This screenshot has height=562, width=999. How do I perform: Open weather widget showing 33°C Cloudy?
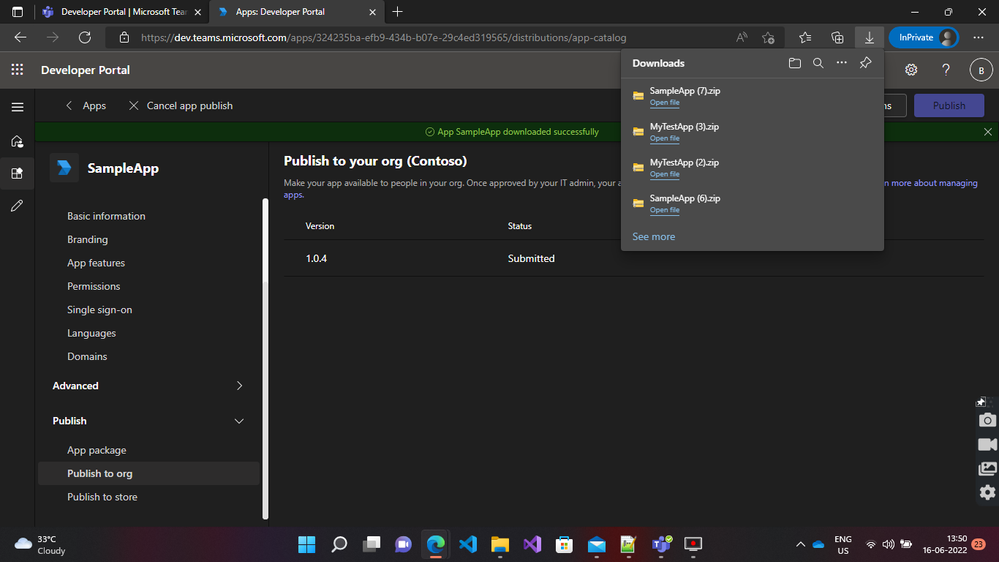(x=40, y=545)
